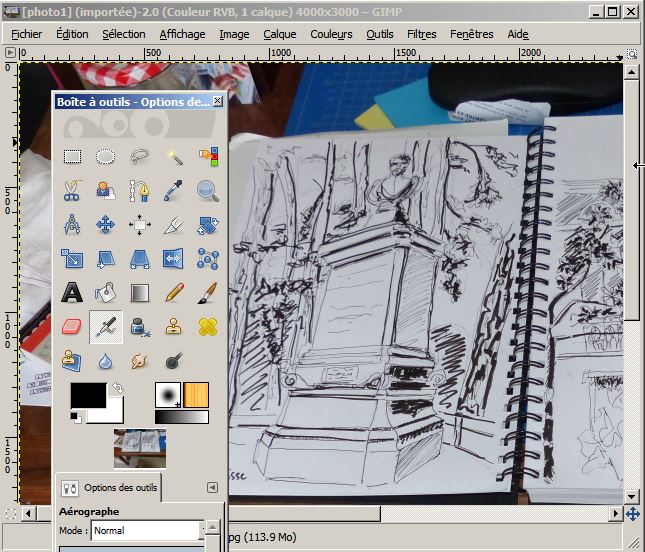645x552 pixels.
Task: Select the Color Picker eyedropper tool
Action: [x=174, y=190]
